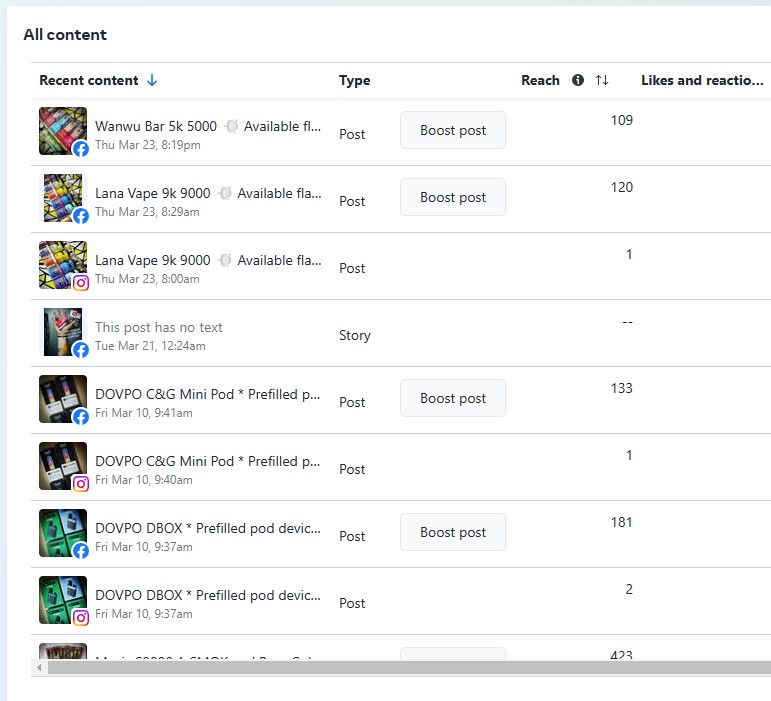Click reach value 133
The image size is (771, 701).
point(622,388)
